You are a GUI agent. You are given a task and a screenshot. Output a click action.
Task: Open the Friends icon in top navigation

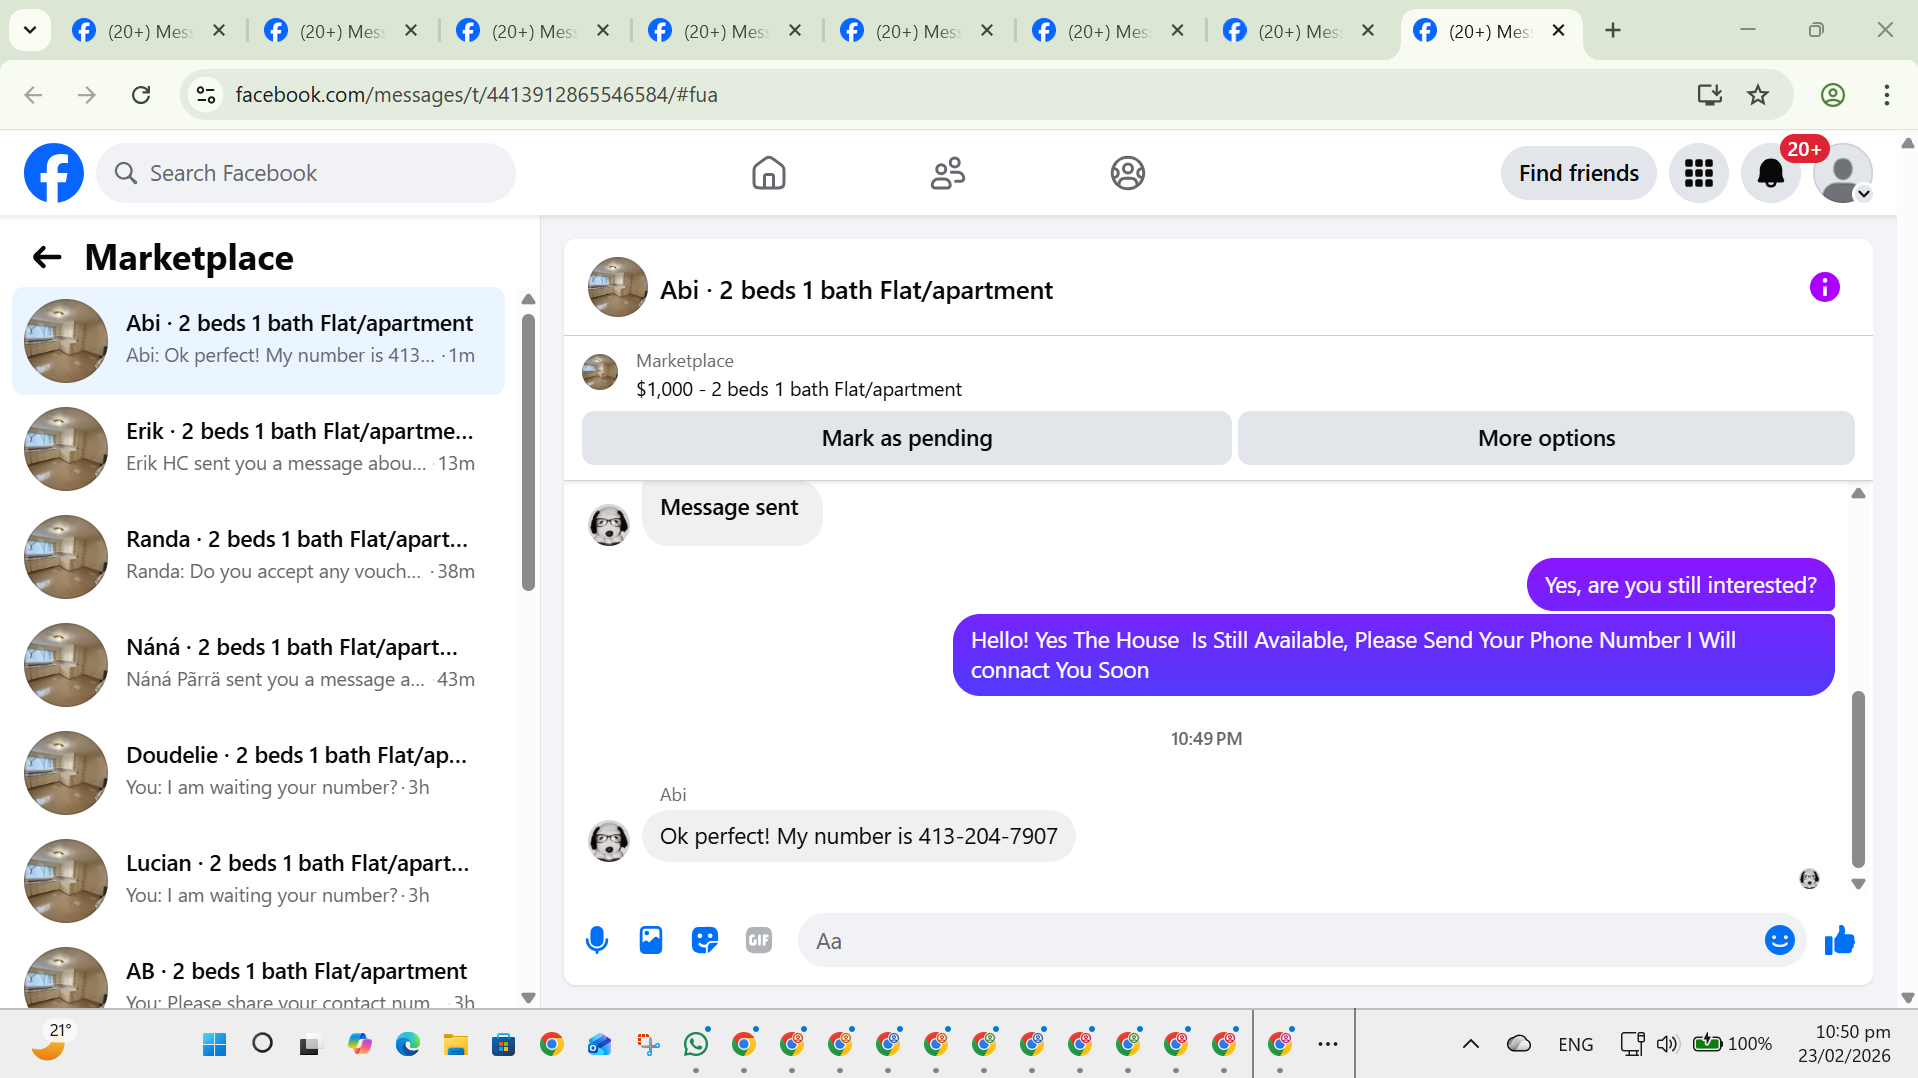pyautogui.click(x=947, y=173)
